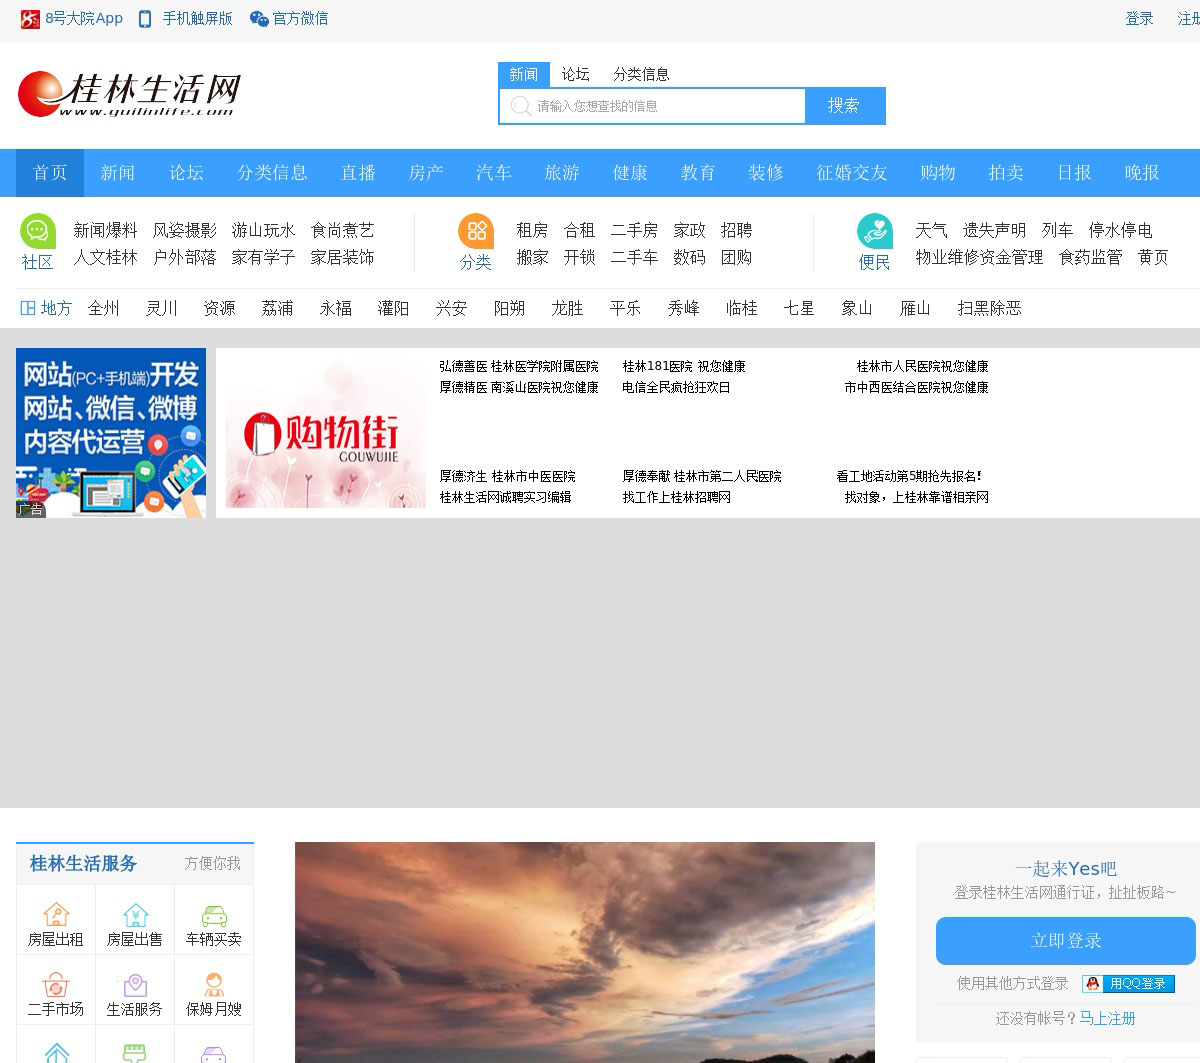Open 旅游 in the nav bar

tap(562, 173)
